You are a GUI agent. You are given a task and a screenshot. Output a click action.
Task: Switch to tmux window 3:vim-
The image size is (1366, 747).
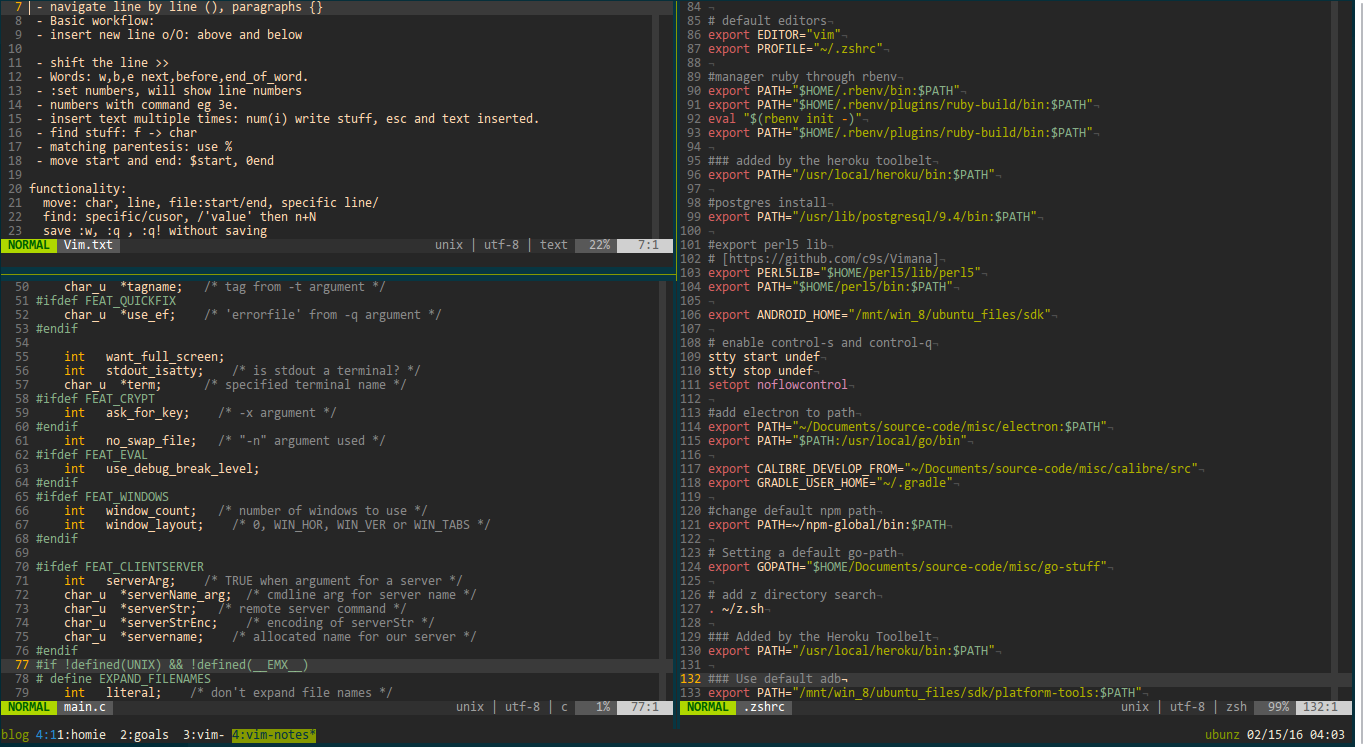point(204,734)
